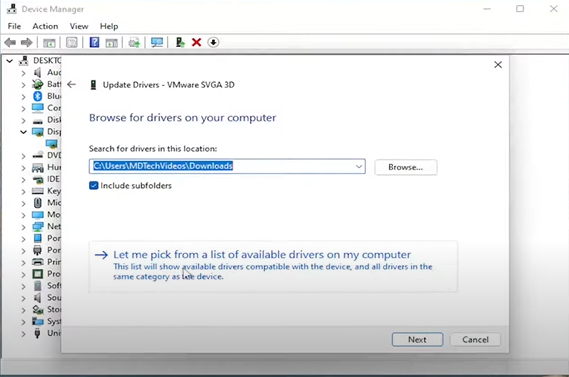The image size is (569, 377).
Task: Click the Device Manager title bar icon
Action: (x=12, y=9)
